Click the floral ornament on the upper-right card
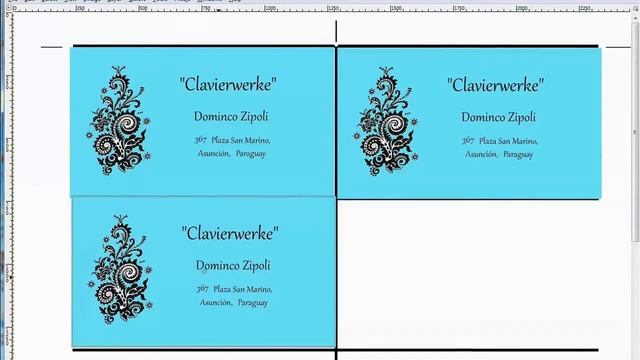The width and height of the screenshot is (640, 360). click(386, 121)
